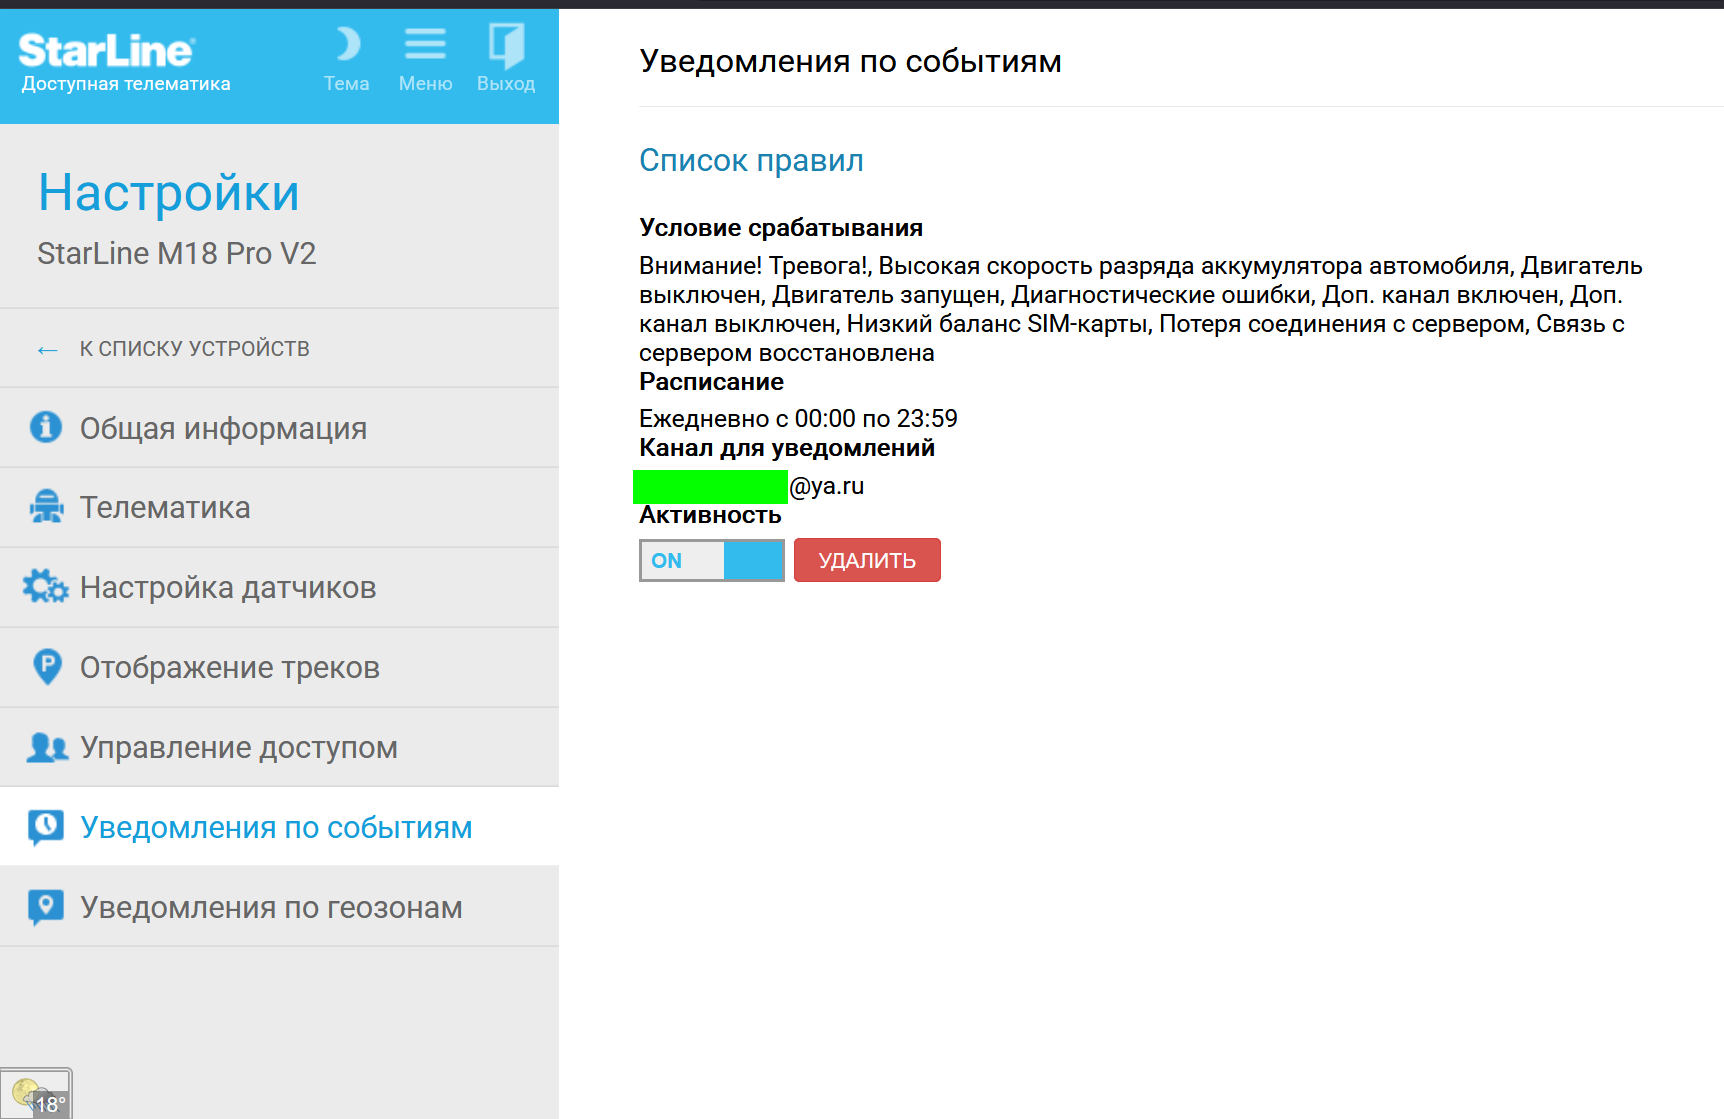Click the Список правил heading
Viewport: 1724px width, 1119px height.
pyautogui.click(x=751, y=160)
